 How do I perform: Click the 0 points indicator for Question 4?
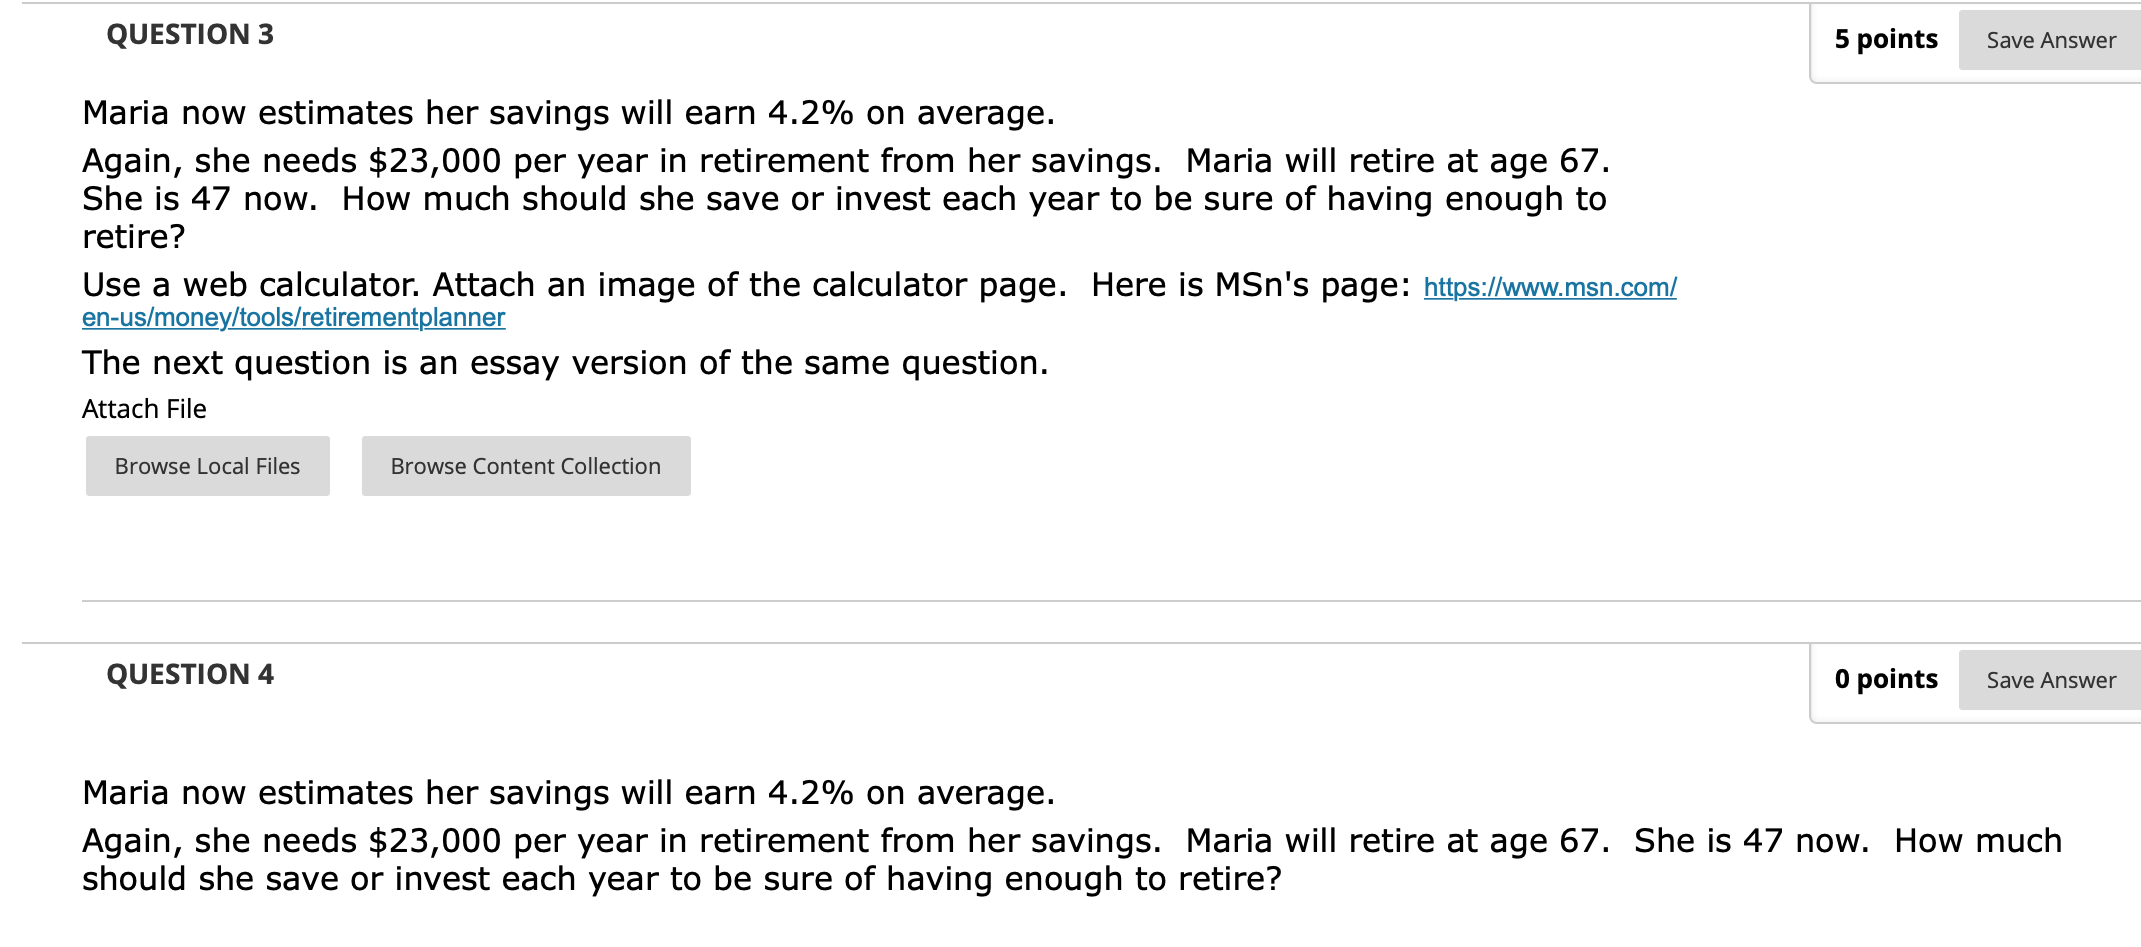tap(1884, 679)
